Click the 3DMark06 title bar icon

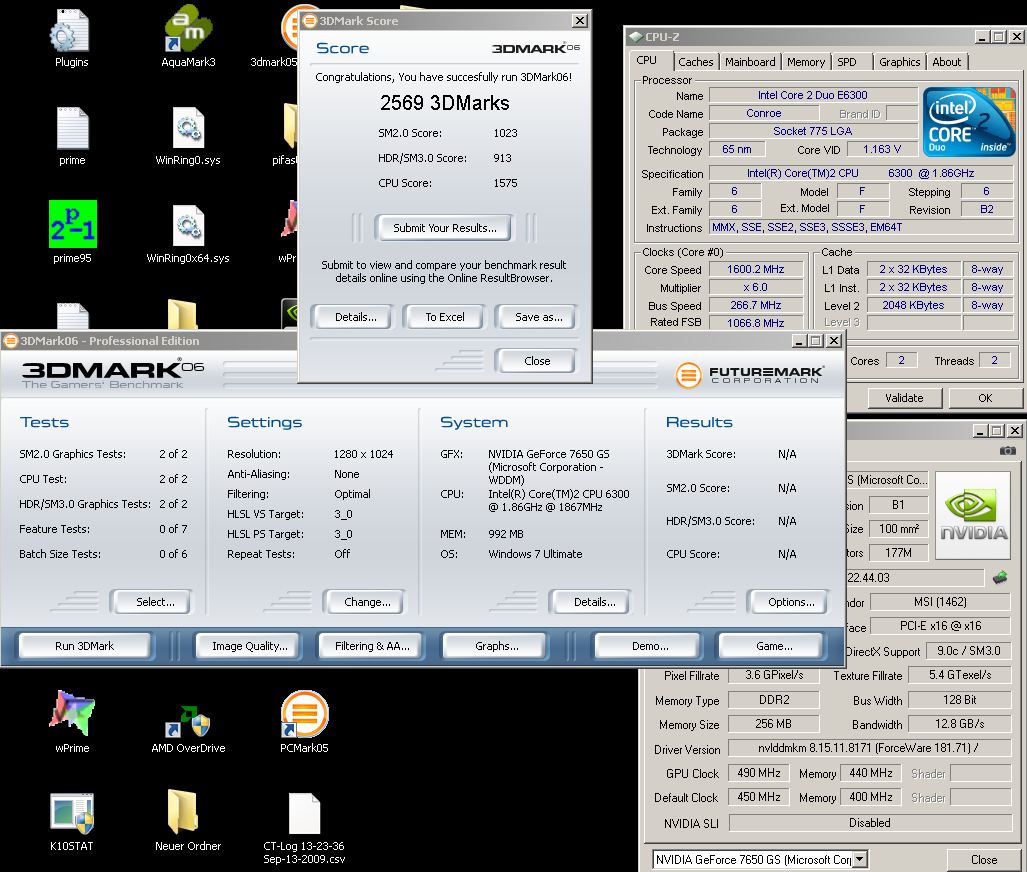pos(10,341)
